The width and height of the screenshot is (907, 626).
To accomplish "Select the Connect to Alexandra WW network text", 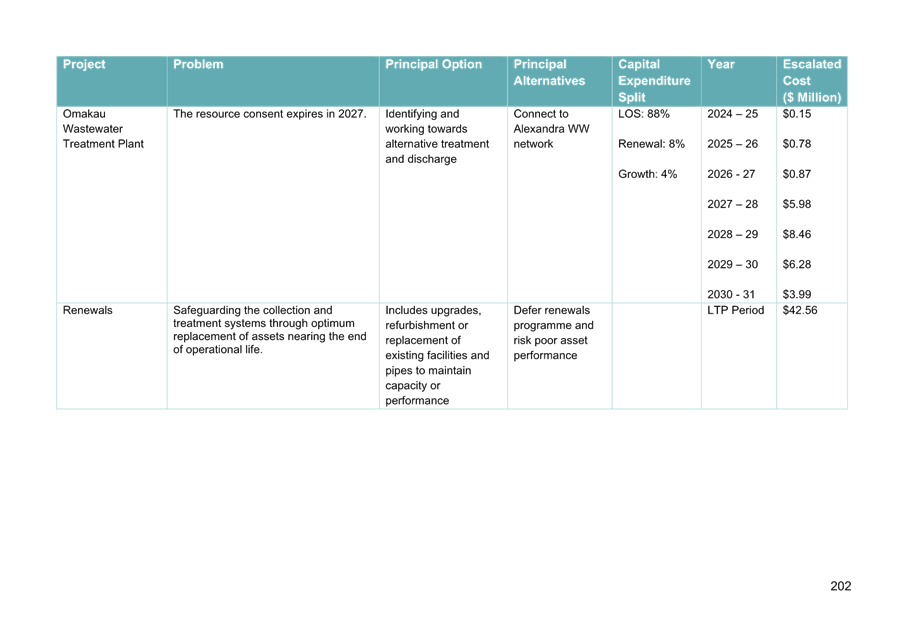I will pyautogui.click(x=551, y=129).
